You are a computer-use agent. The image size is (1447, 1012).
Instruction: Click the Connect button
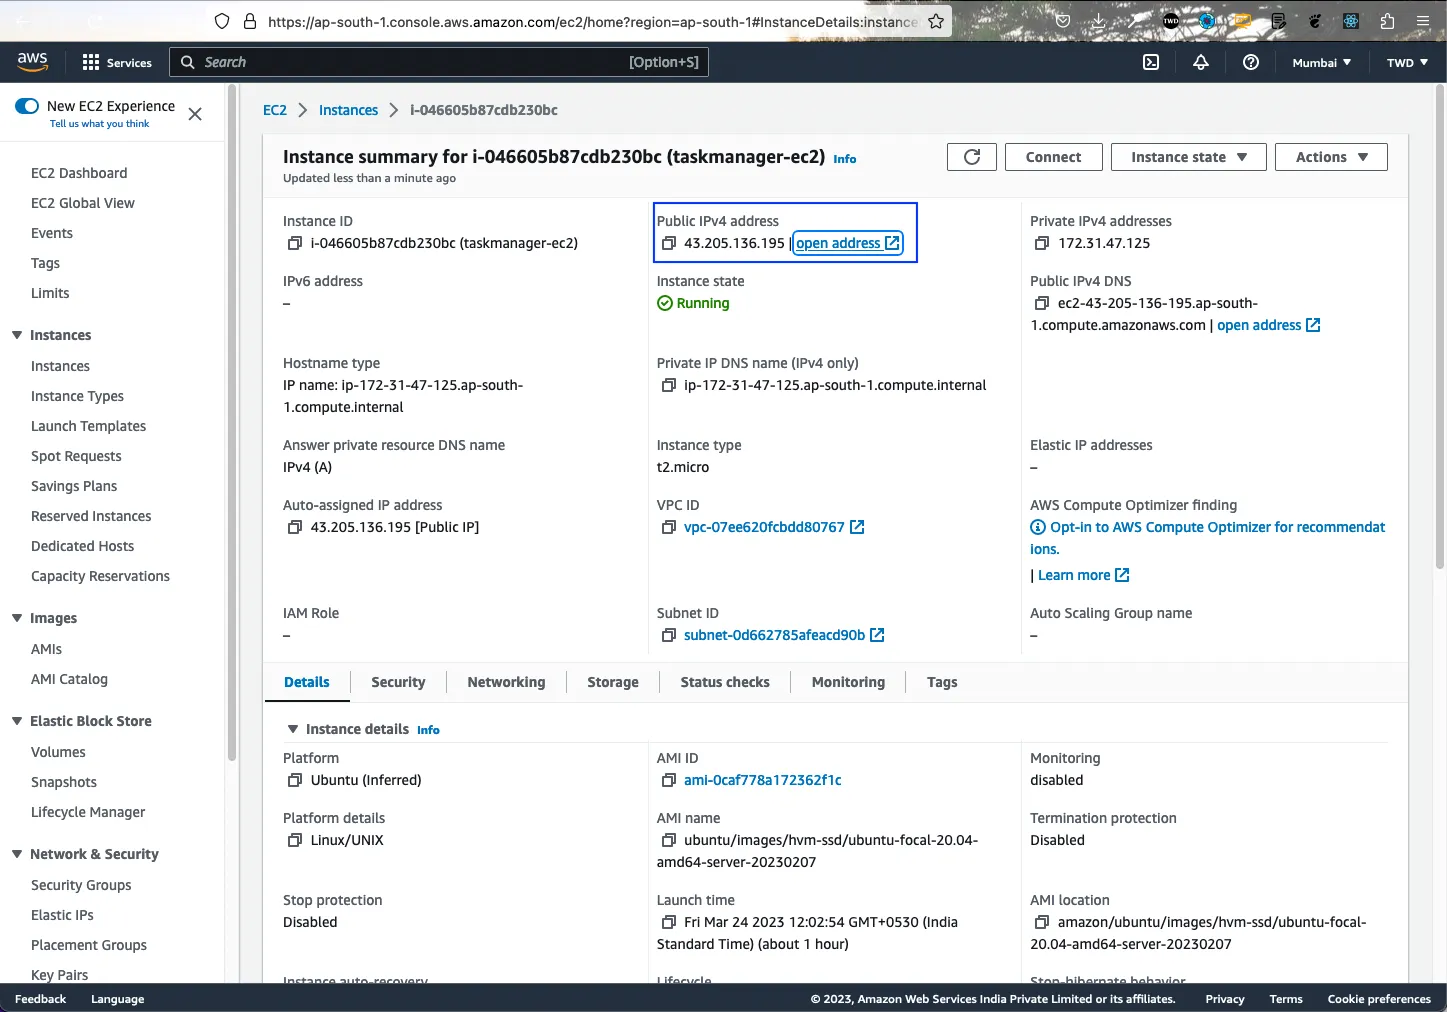coord(1053,157)
